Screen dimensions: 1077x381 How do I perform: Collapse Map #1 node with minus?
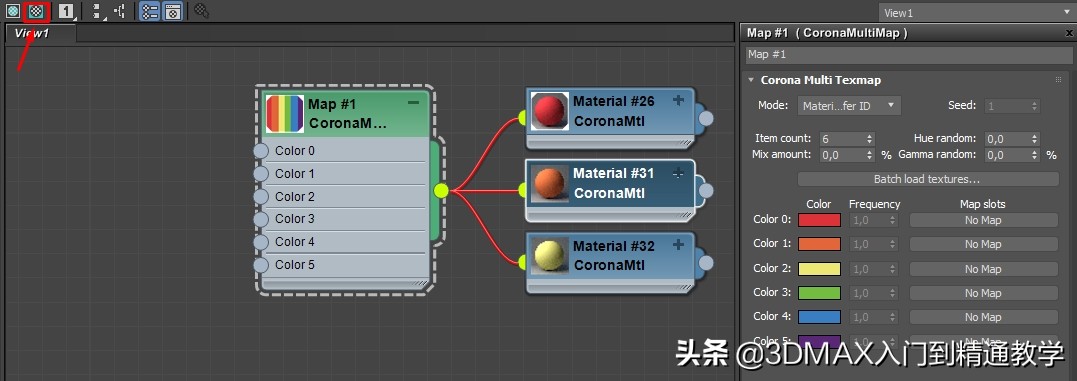[x=413, y=103]
